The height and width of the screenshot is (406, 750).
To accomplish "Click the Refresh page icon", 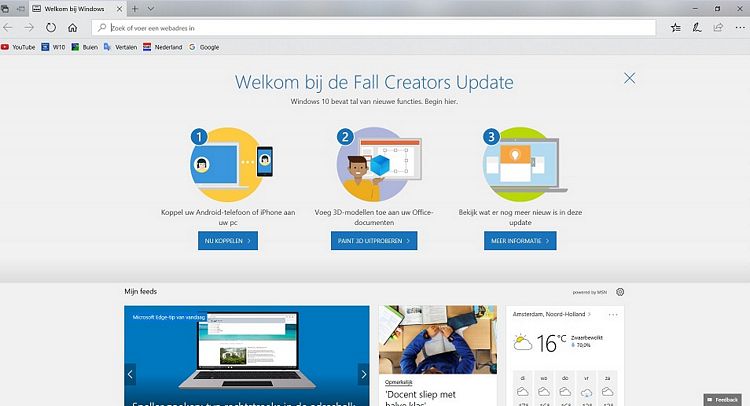I will (51, 28).
